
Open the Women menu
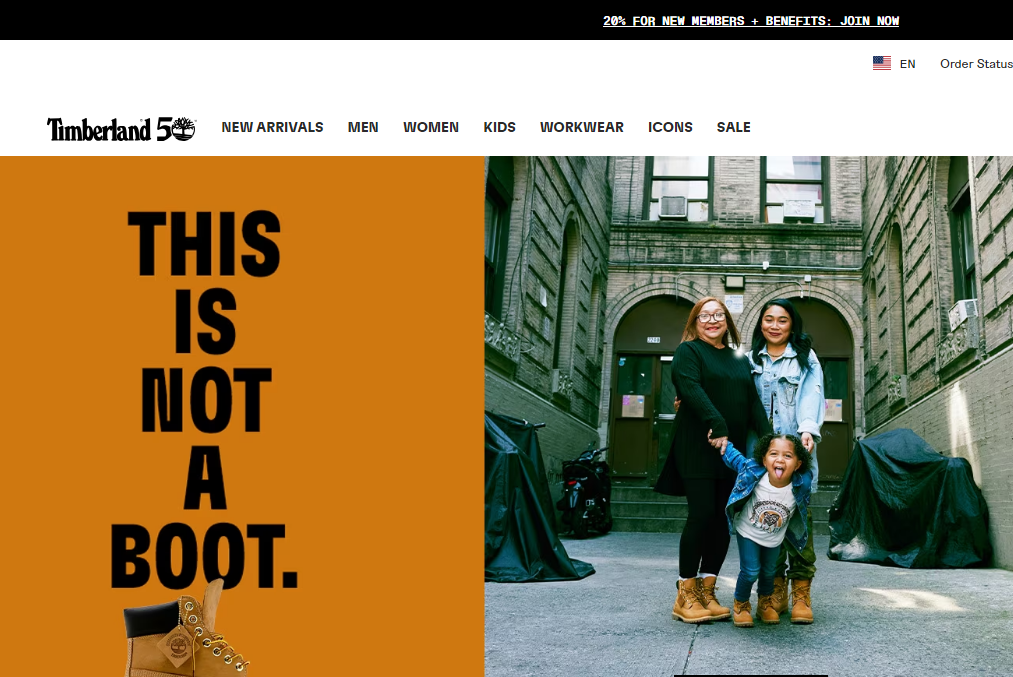tap(431, 127)
